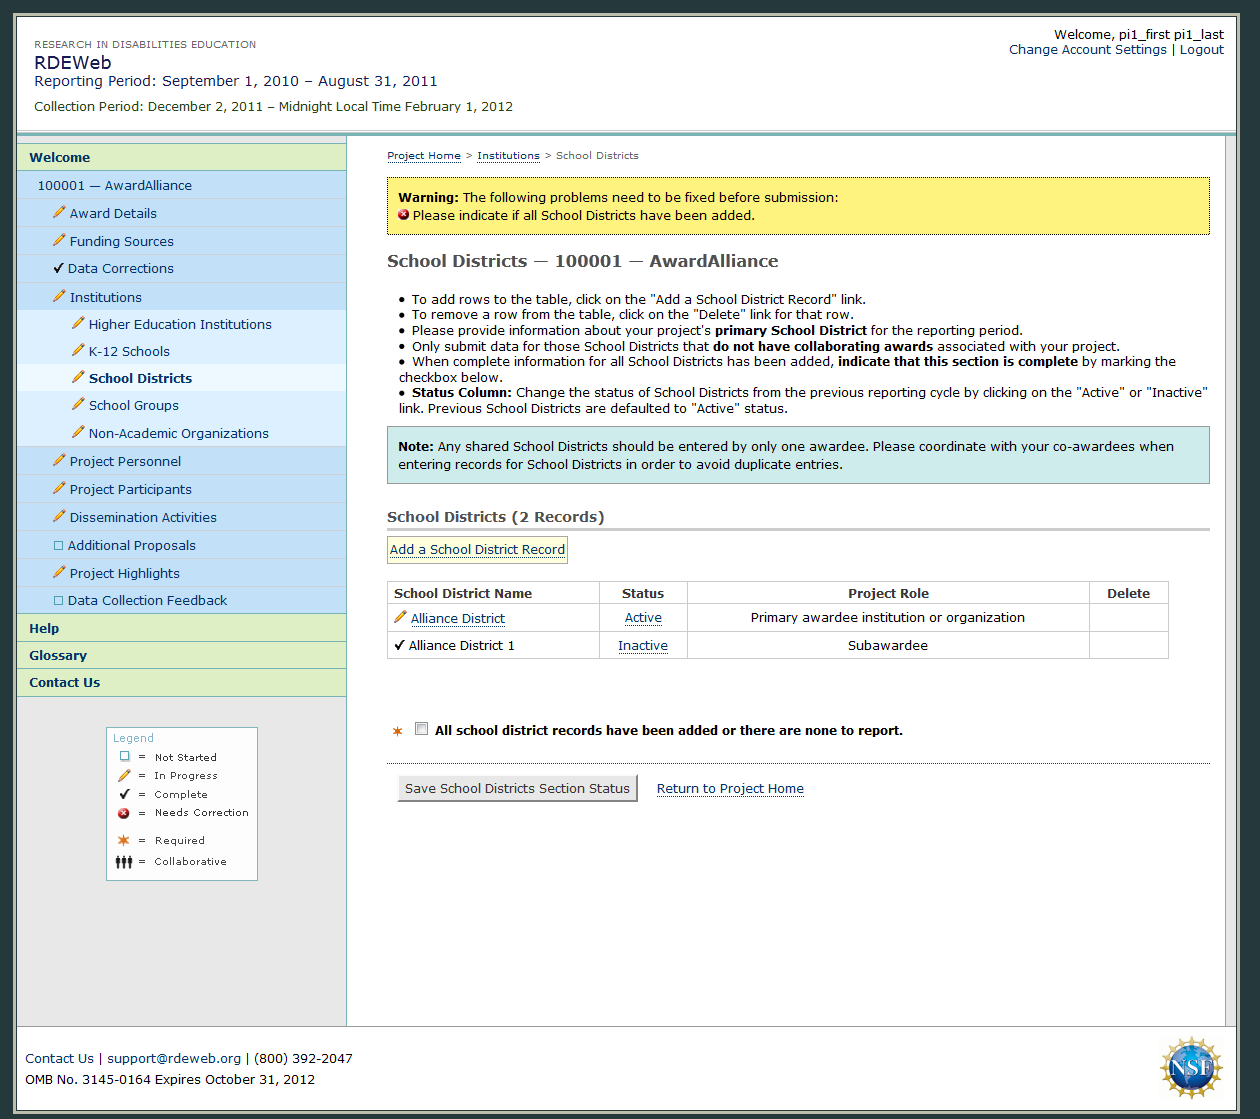The image size is (1260, 1119).
Task: Click the checkmark icon beside Data Corrections
Action: click(x=58, y=268)
